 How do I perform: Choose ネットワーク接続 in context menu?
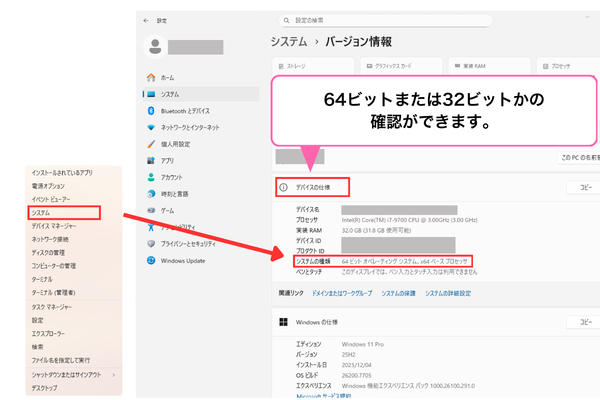tap(74, 239)
